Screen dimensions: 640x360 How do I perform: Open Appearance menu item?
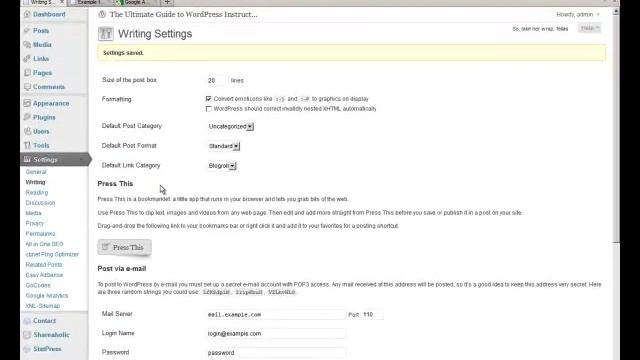(x=51, y=103)
